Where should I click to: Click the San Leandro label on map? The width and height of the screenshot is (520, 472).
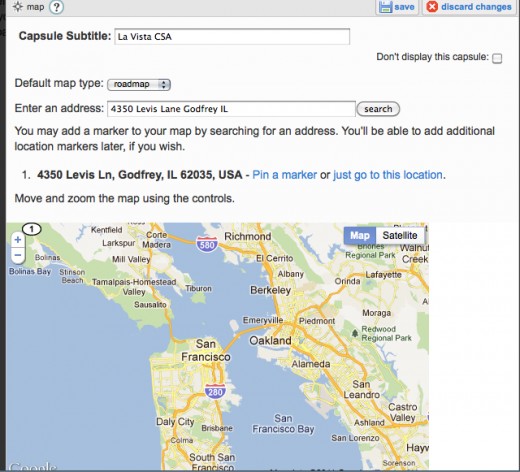click(361, 389)
